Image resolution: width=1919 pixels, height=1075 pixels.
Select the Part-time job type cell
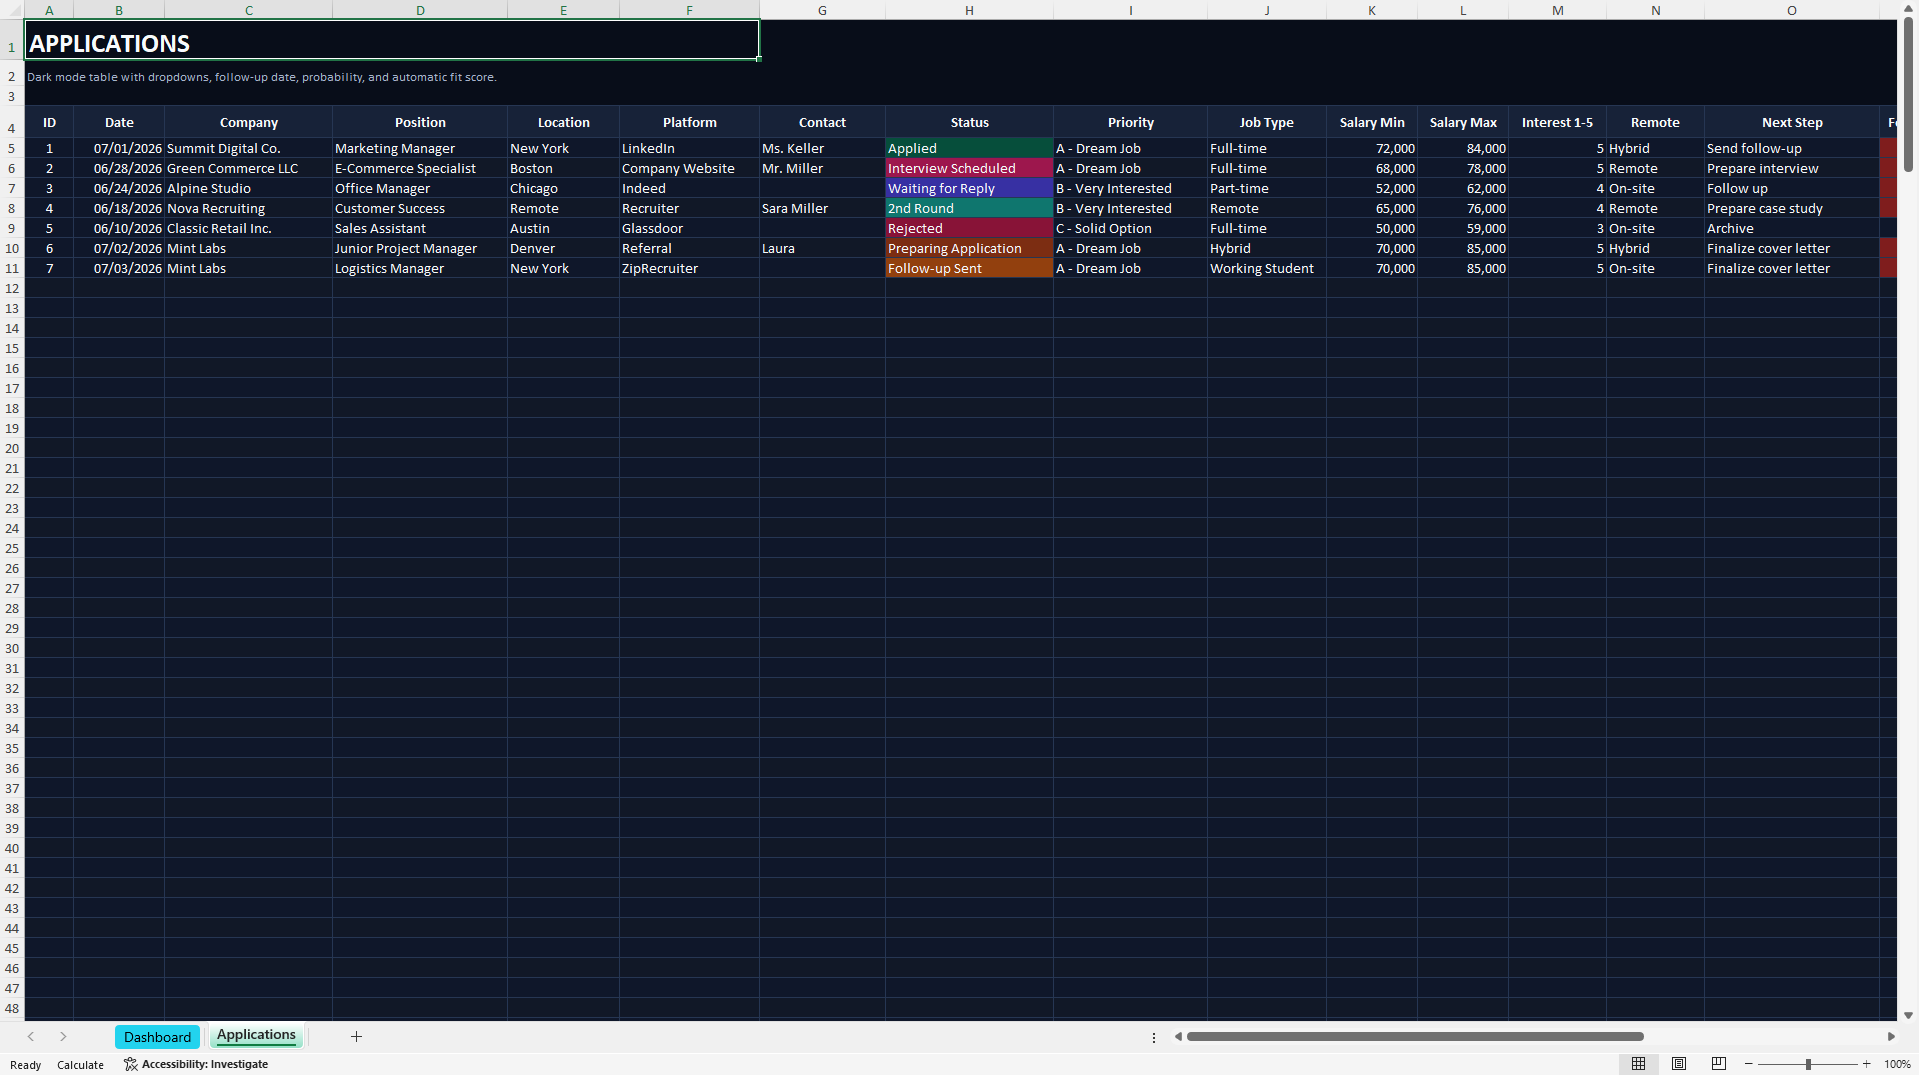pyautogui.click(x=1266, y=188)
